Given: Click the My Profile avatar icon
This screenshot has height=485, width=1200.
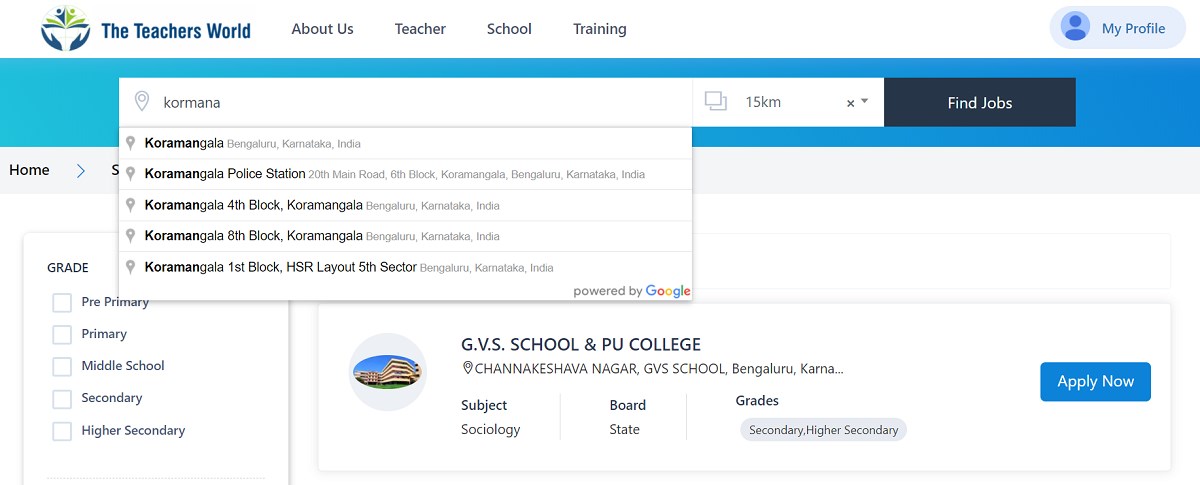Looking at the screenshot, I should point(1075,27).
